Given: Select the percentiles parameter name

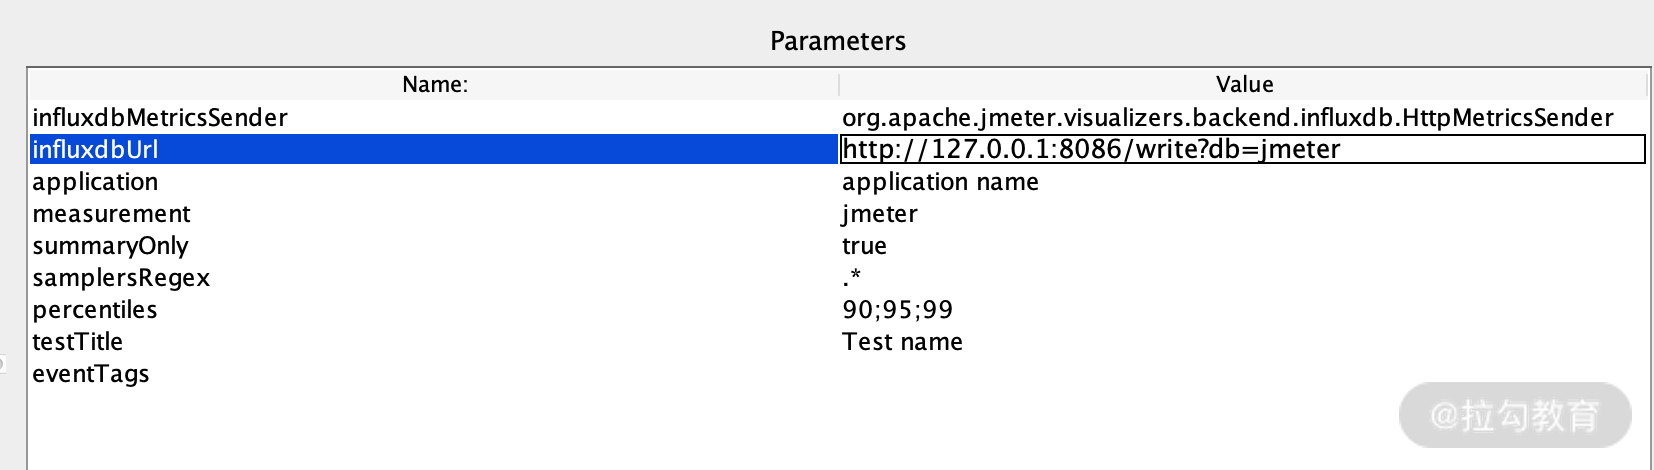Looking at the screenshot, I should (95, 310).
